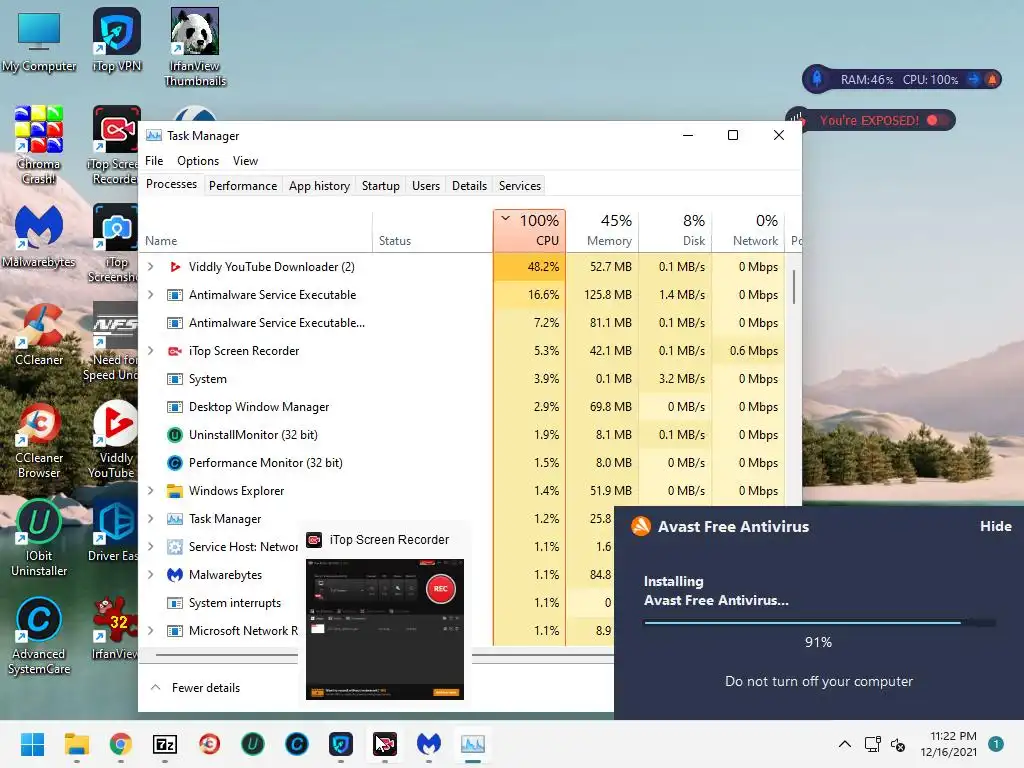Click the rocket boost icon in RAM widget
This screenshot has height=768, width=1024.
[816, 79]
